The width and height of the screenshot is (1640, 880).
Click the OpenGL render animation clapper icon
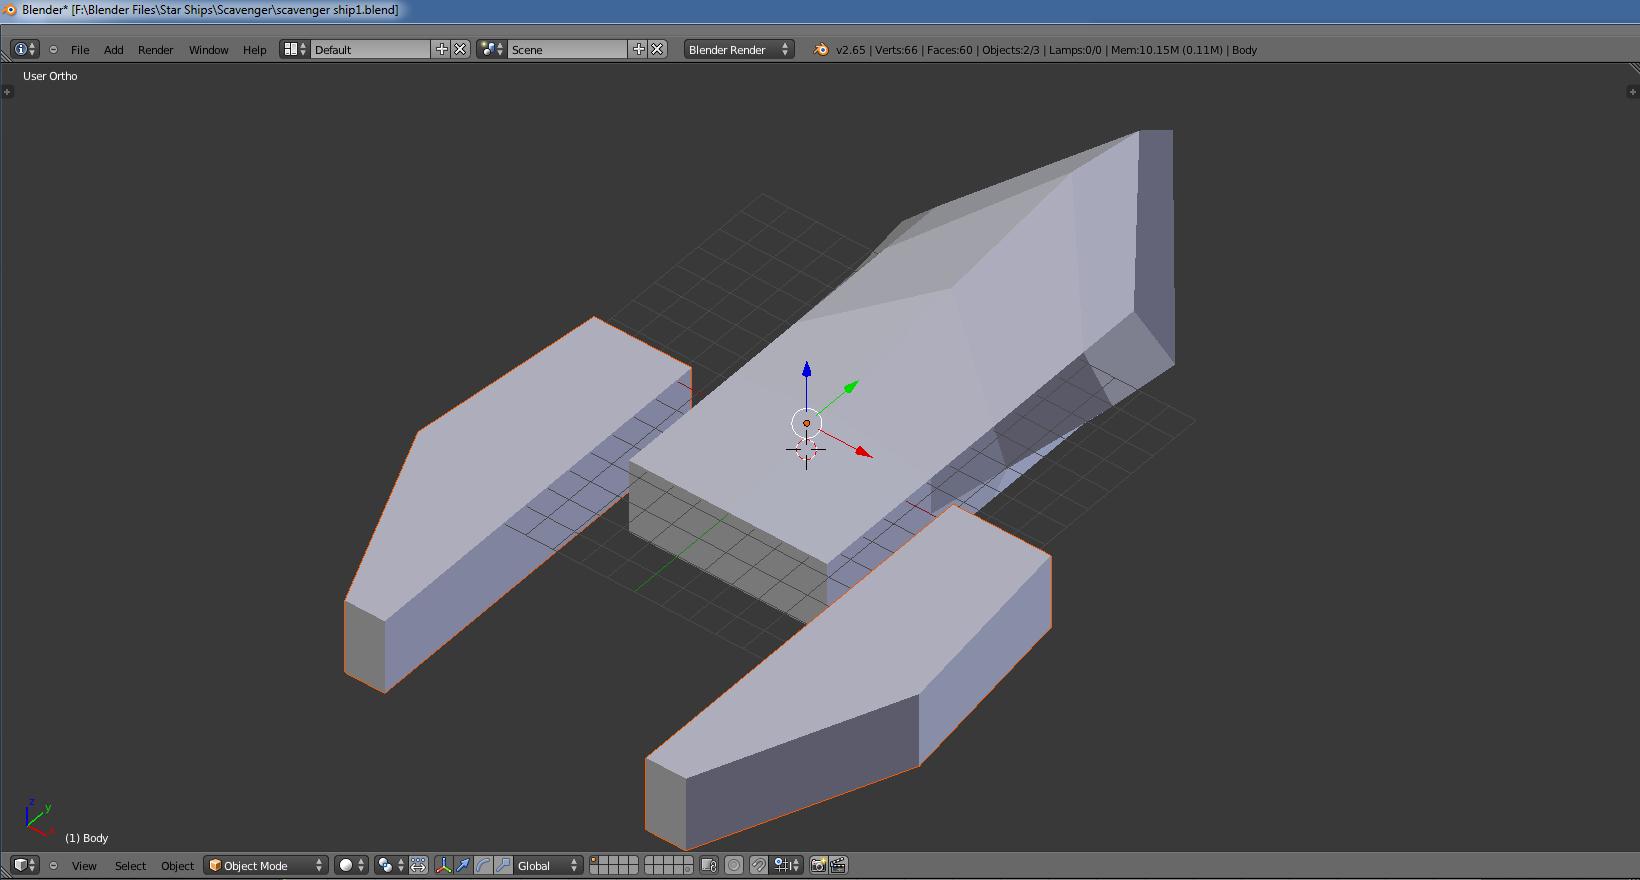coord(838,865)
